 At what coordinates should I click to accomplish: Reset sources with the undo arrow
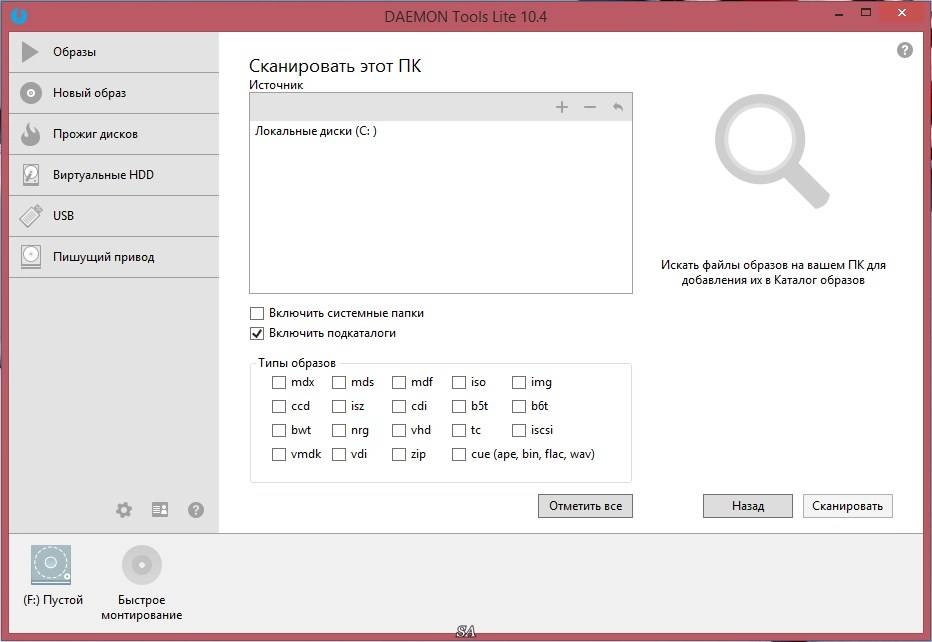click(x=618, y=107)
